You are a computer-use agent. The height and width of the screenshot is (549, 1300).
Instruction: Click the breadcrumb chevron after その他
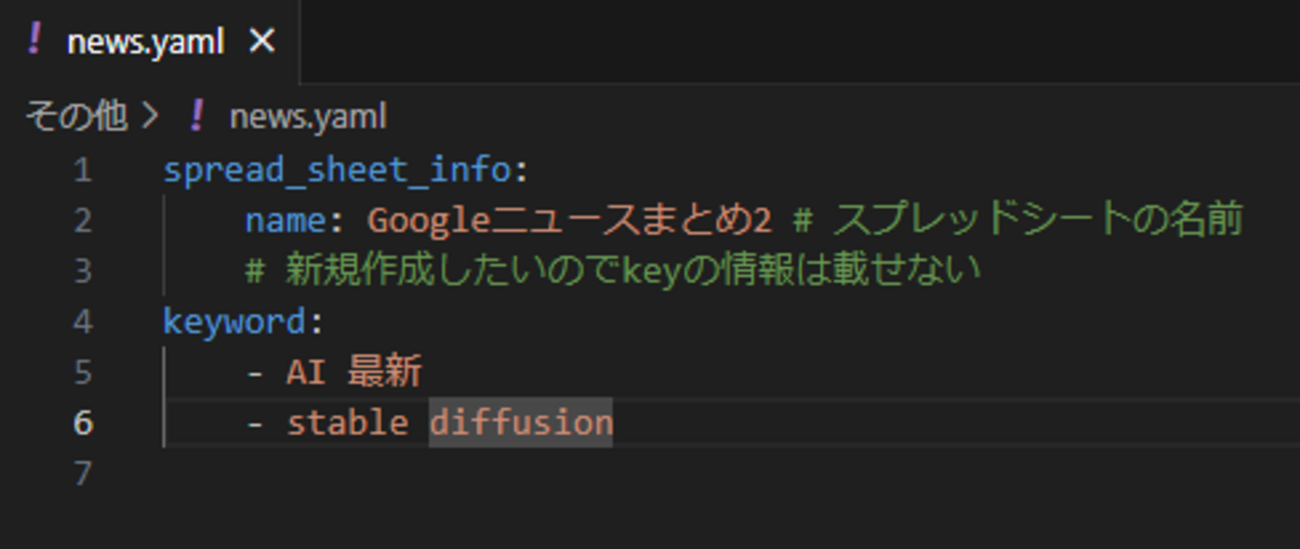pos(150,117)
